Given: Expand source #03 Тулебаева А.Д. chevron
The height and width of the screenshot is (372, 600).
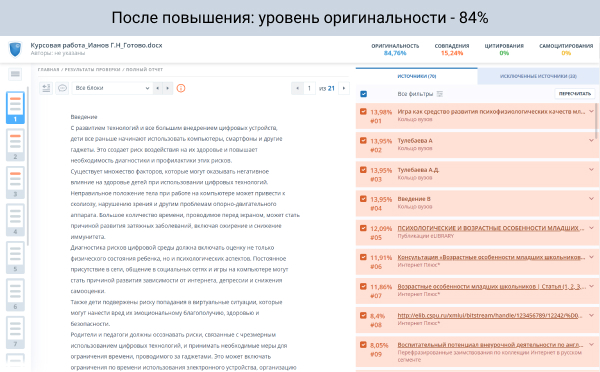Looking at the screenshot, I should (591, 170).
